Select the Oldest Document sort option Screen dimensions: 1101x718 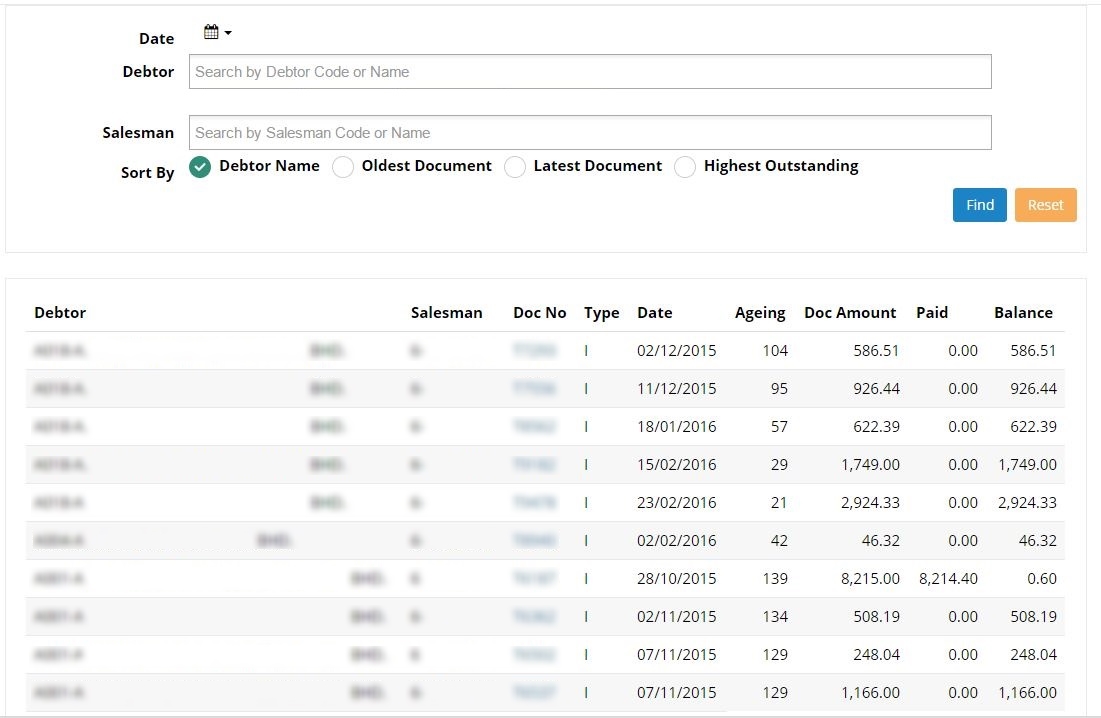point(343,166)
